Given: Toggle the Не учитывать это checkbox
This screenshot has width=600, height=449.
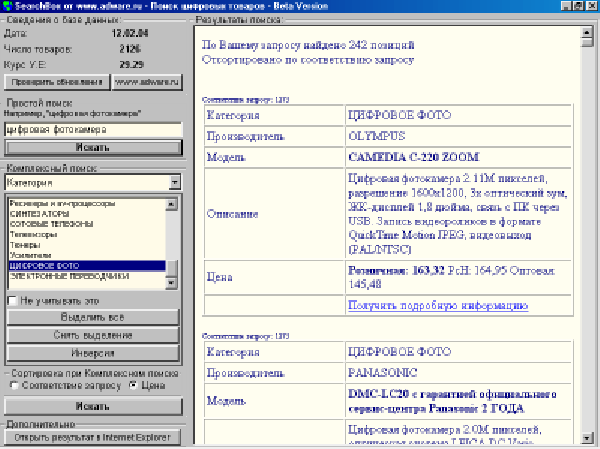Looking at the screenshot, I should 13,301.
